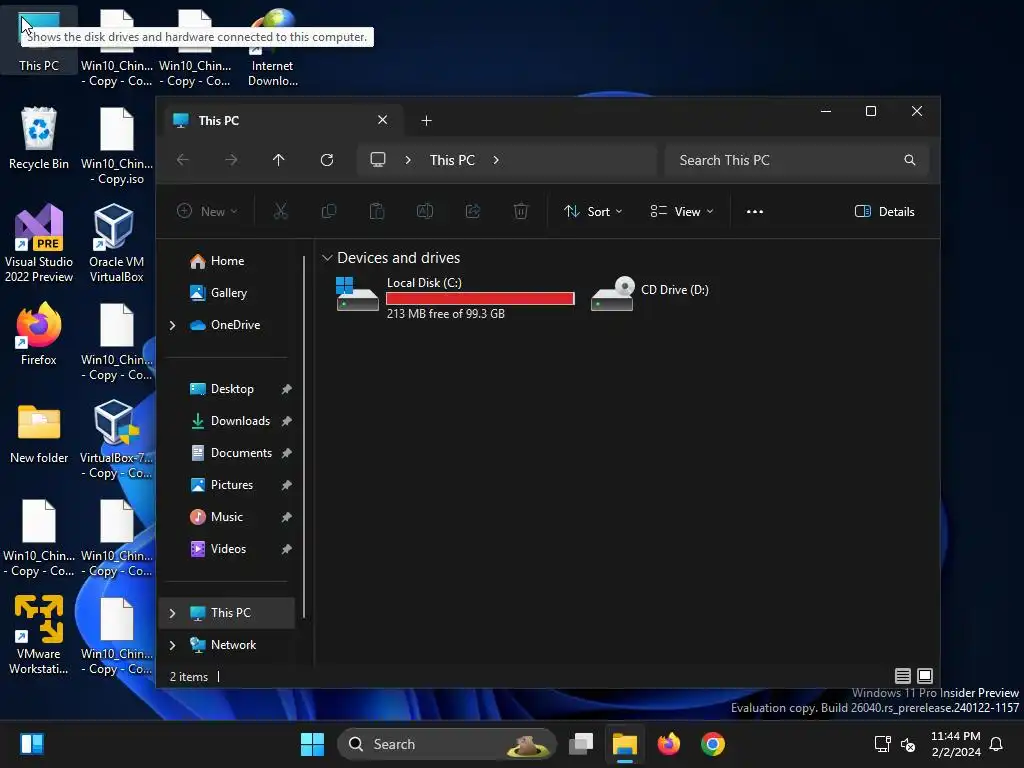Click the Paste clipboard icon
Screen dimensions: 1024x768
click(377, 211)
